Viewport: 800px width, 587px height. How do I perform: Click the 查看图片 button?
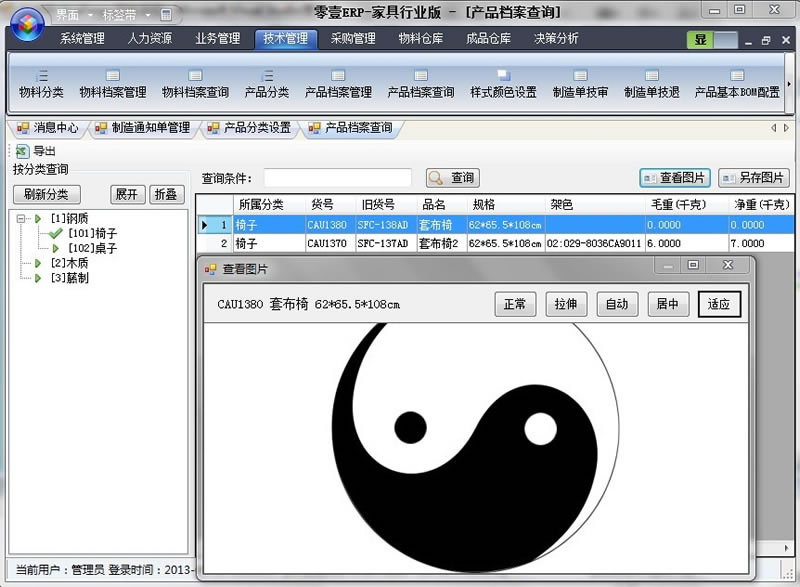pyautogui.click(x=674, y=178)
